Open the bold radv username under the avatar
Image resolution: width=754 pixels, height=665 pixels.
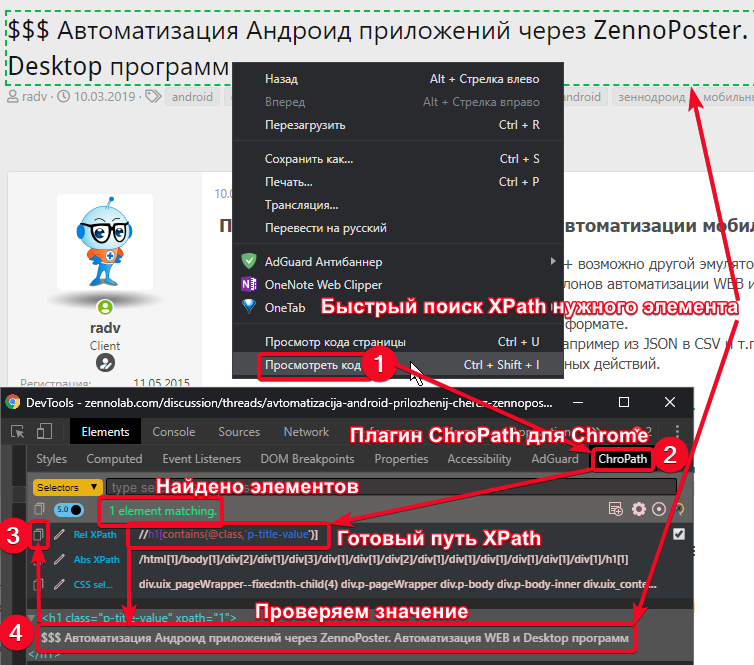point(105,328)
